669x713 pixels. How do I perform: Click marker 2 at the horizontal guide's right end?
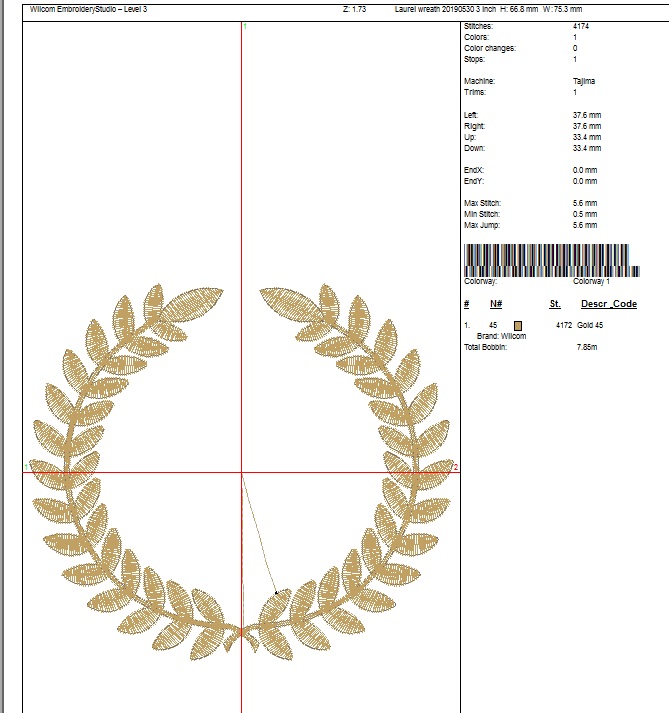click(x=455, y=467)
